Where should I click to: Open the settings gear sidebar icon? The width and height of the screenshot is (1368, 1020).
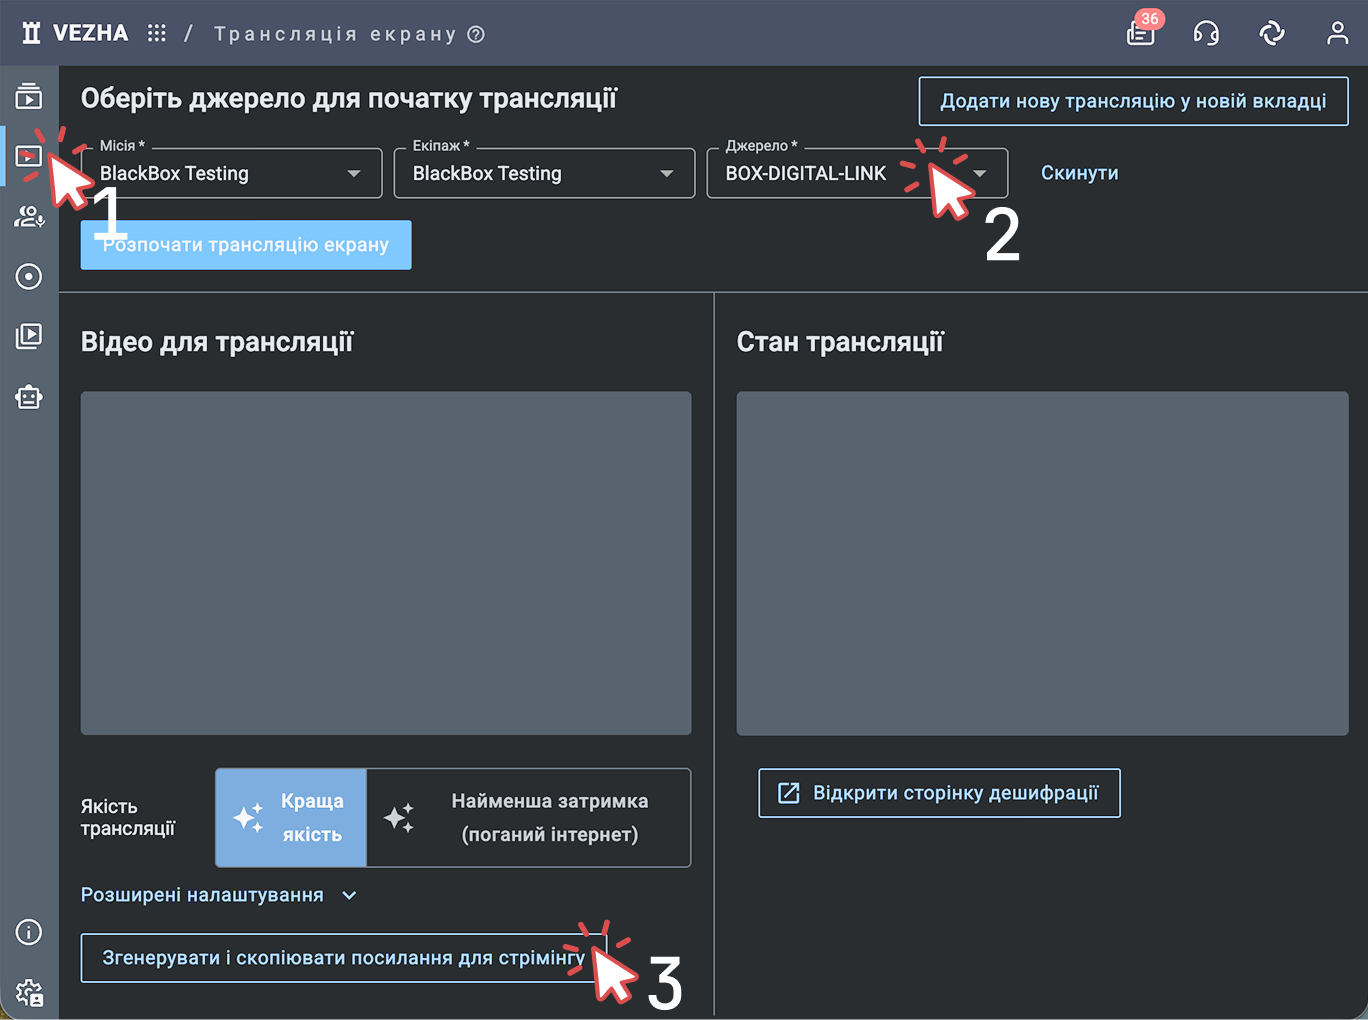click(x=29, y=992)
